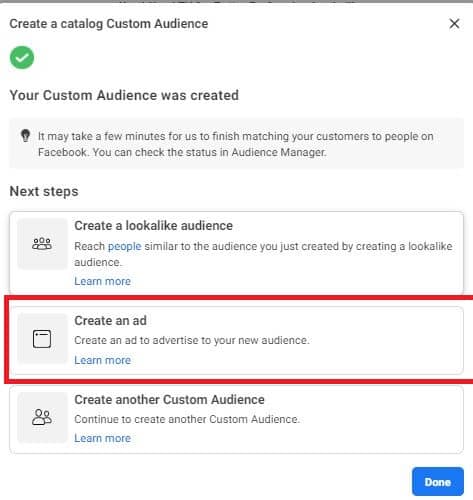The height and width of the screenshot is (500, 473).
Task: Close the catalog Custom Audience dialog
Action: (454, 24)
